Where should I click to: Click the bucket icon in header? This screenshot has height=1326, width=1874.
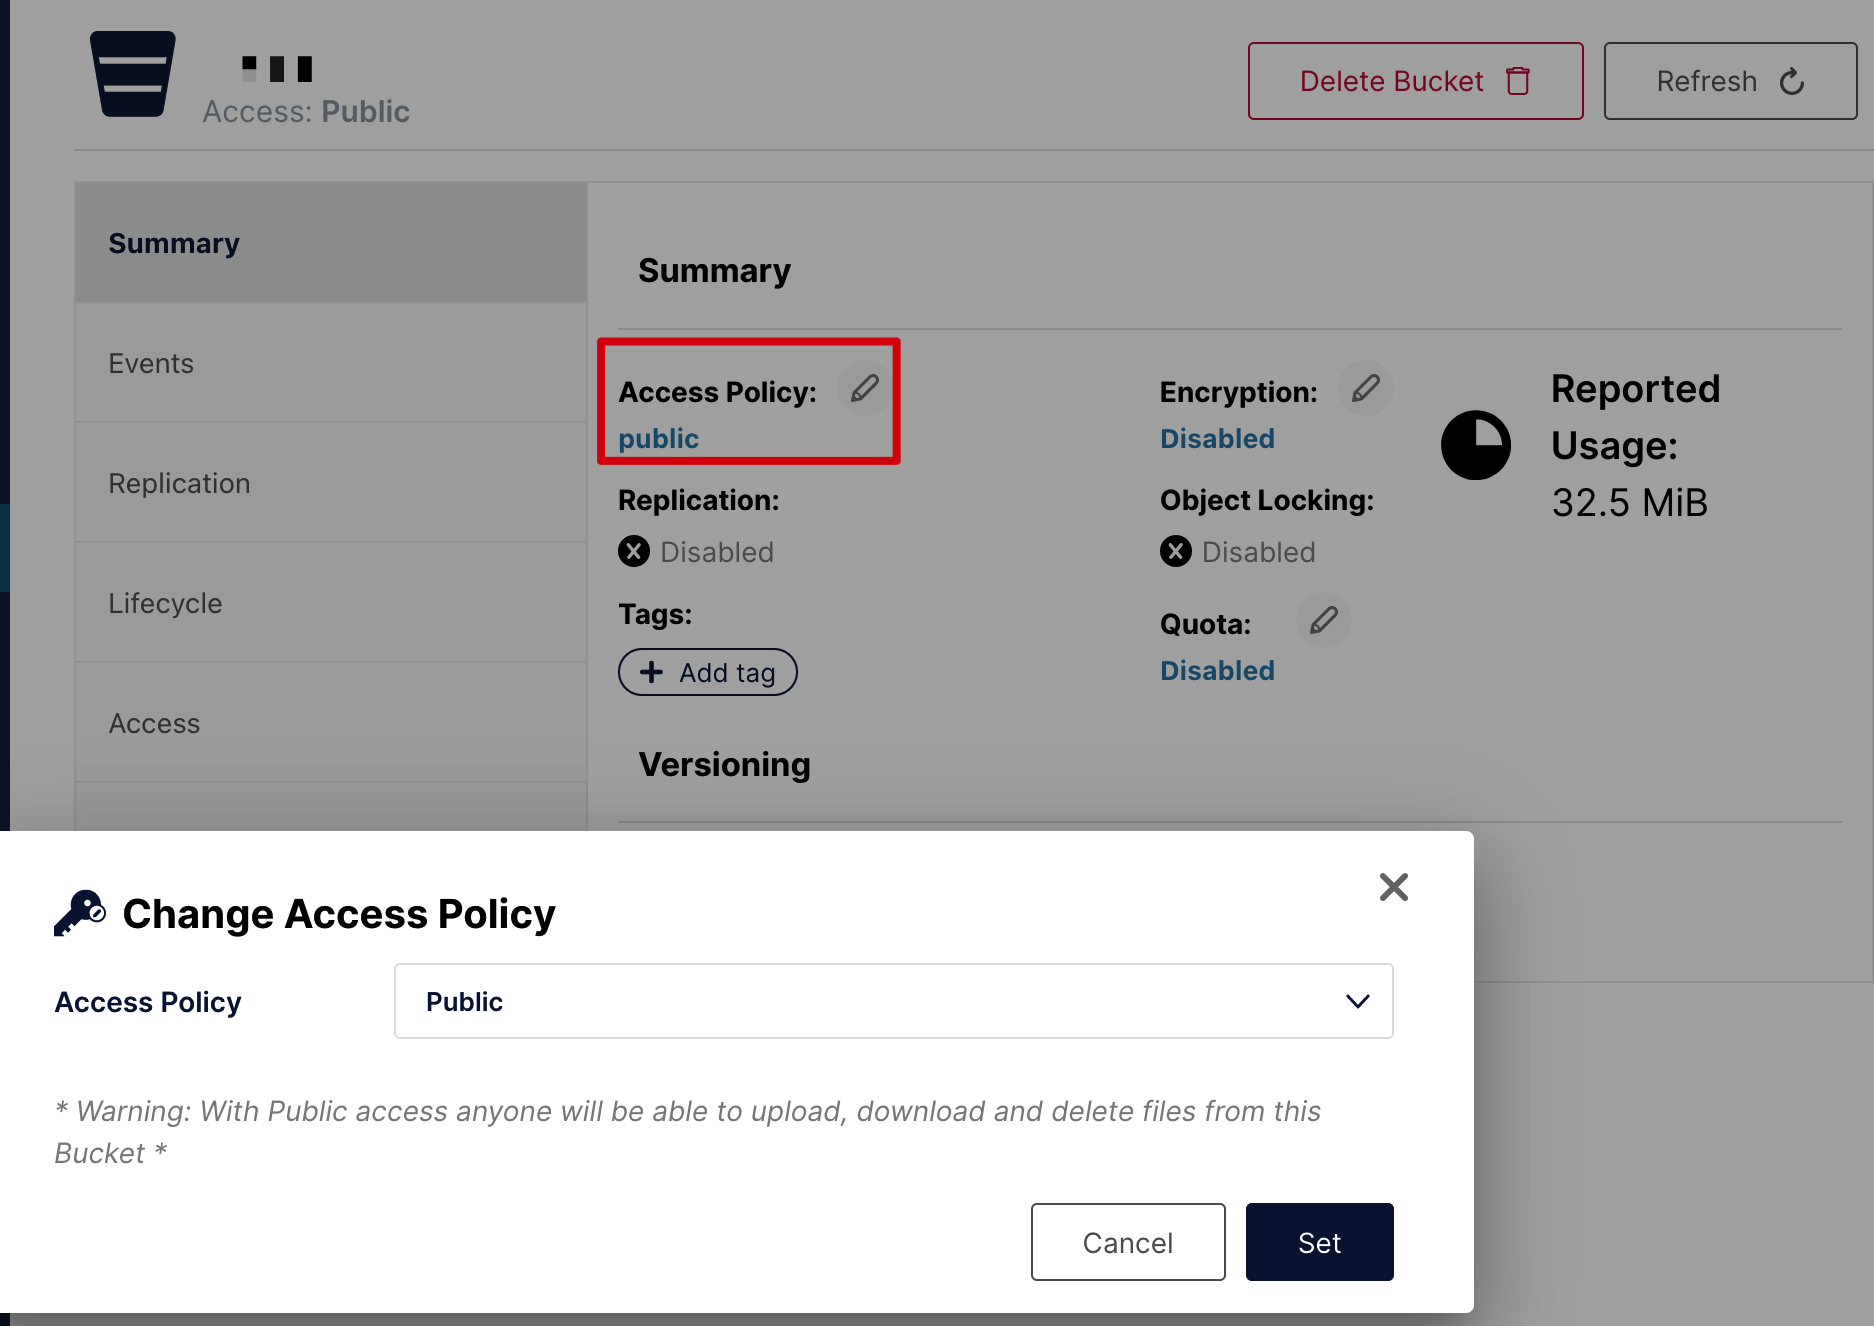tap(133, 74)
